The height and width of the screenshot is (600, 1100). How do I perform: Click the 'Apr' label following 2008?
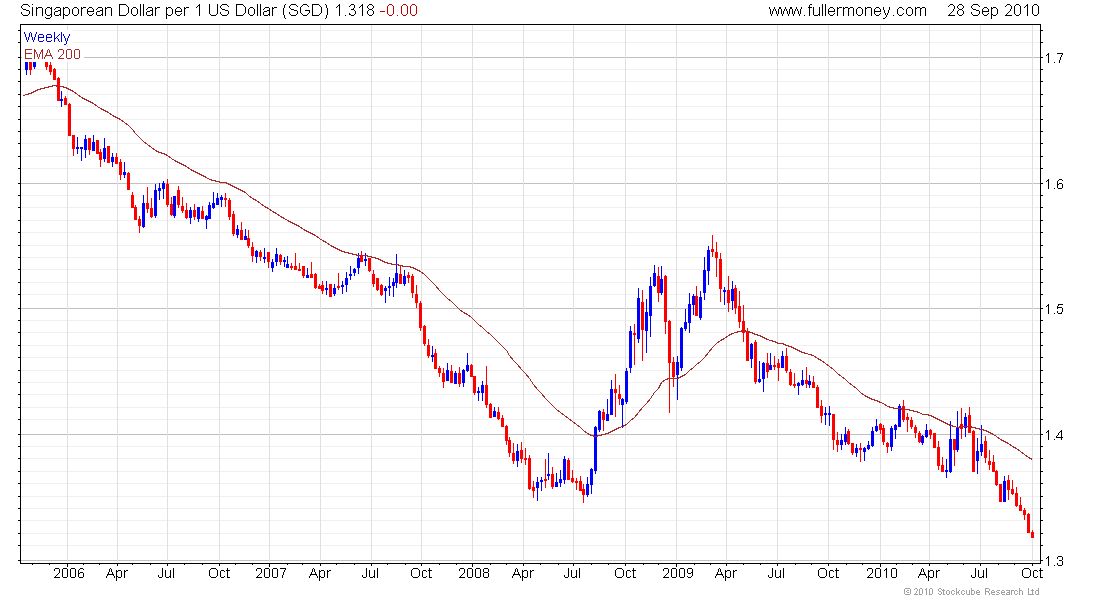523,573
